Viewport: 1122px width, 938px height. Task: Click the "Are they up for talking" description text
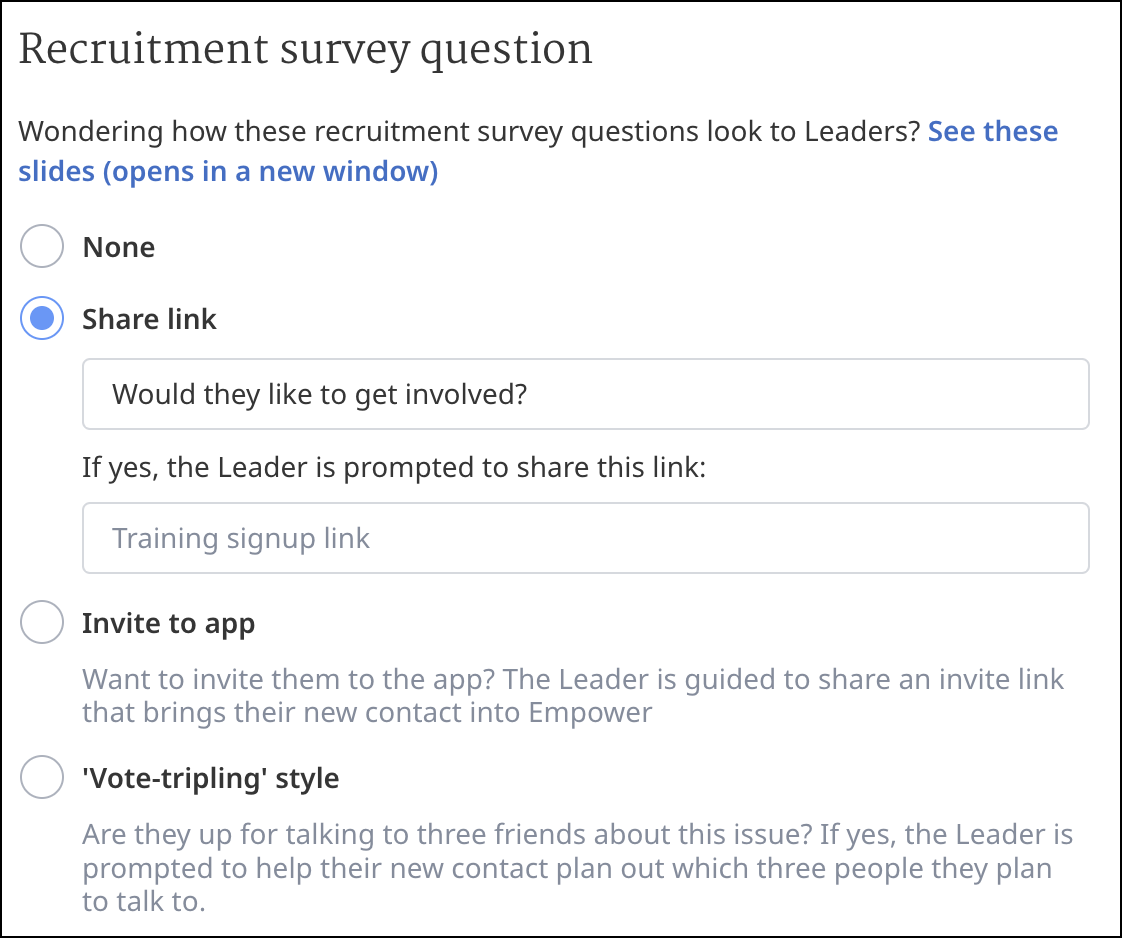point(577,833)
